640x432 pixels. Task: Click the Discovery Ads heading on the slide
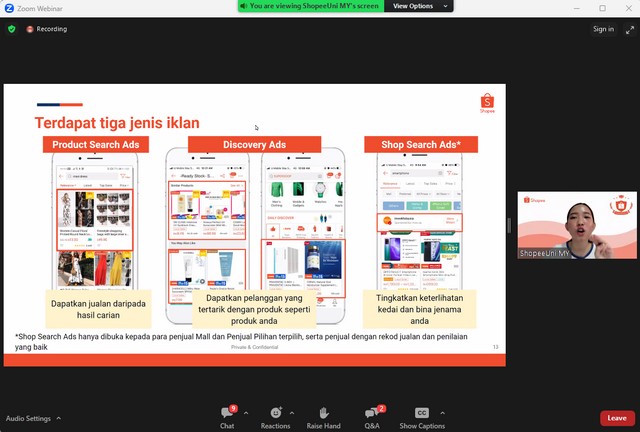coord(254,145)
